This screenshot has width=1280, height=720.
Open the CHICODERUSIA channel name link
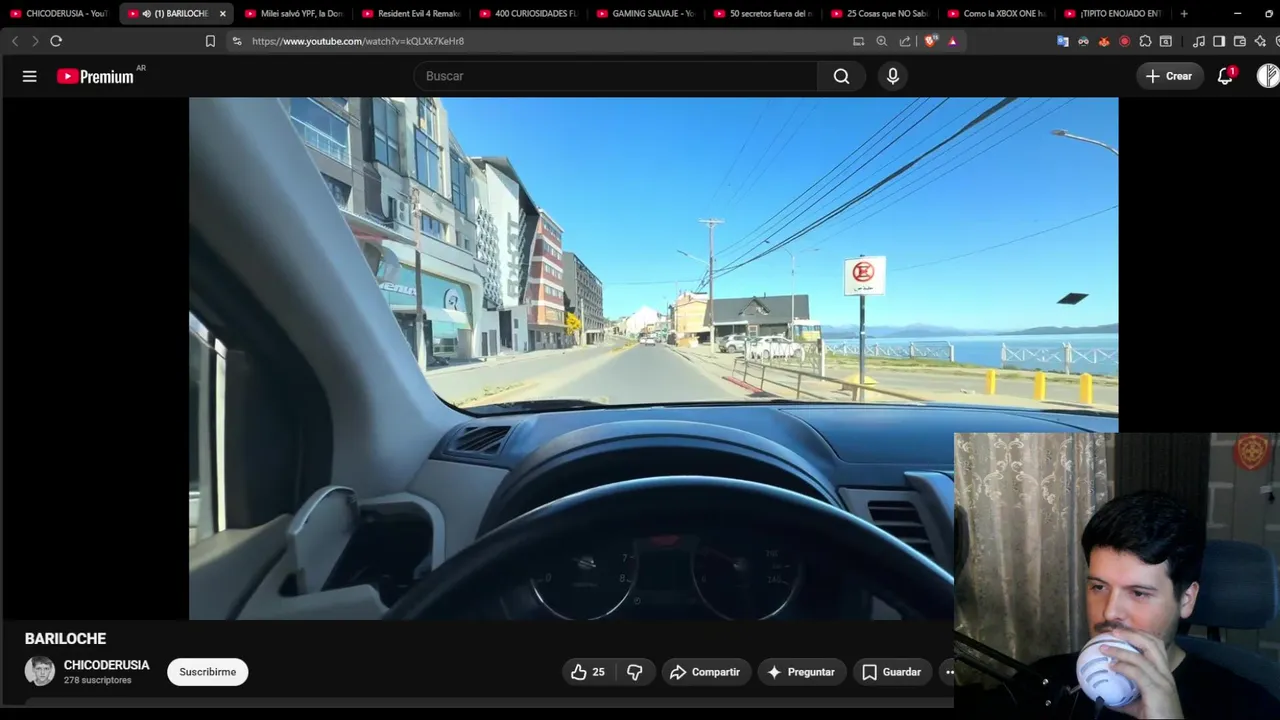click(x=106, y=665)
